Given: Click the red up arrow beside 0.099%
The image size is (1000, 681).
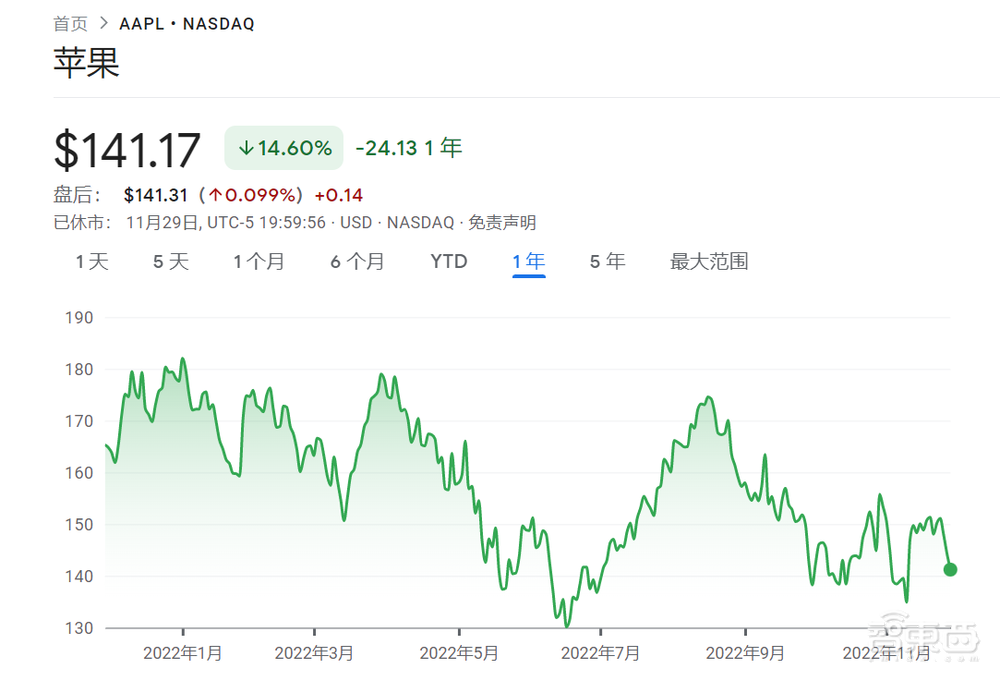Looking at the screenshot, I should (215, 195).
